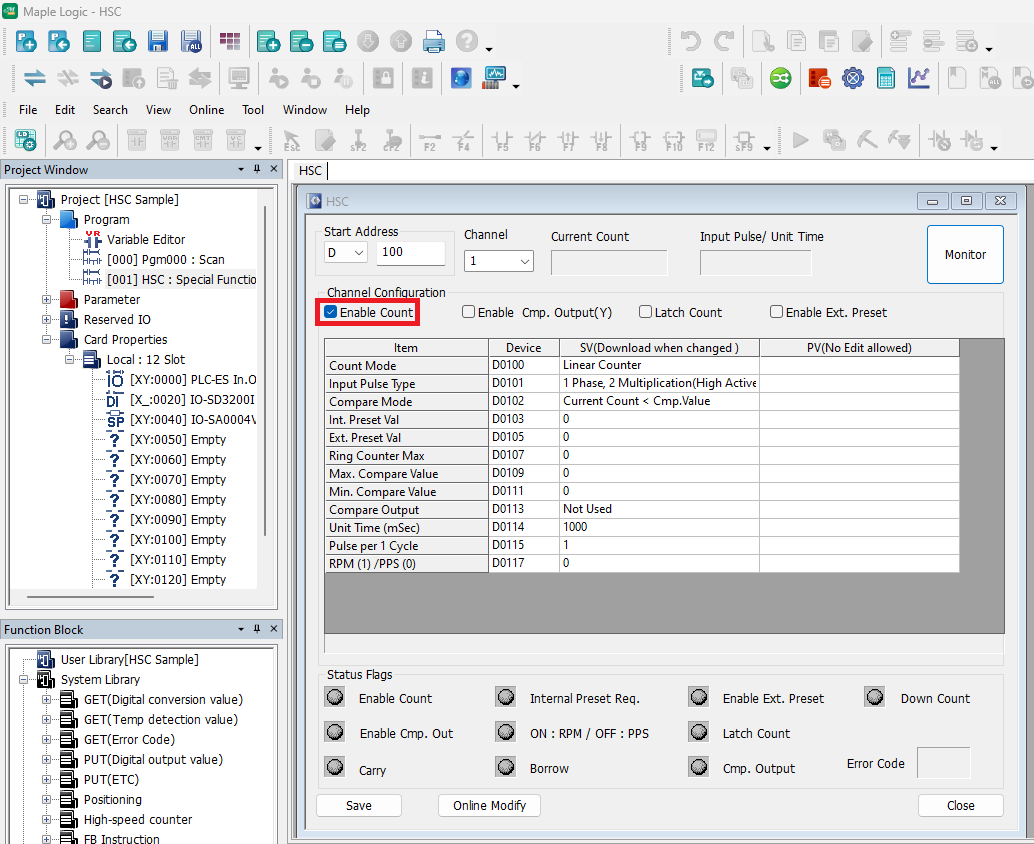Open the Online menu

(x=206, y=110)
